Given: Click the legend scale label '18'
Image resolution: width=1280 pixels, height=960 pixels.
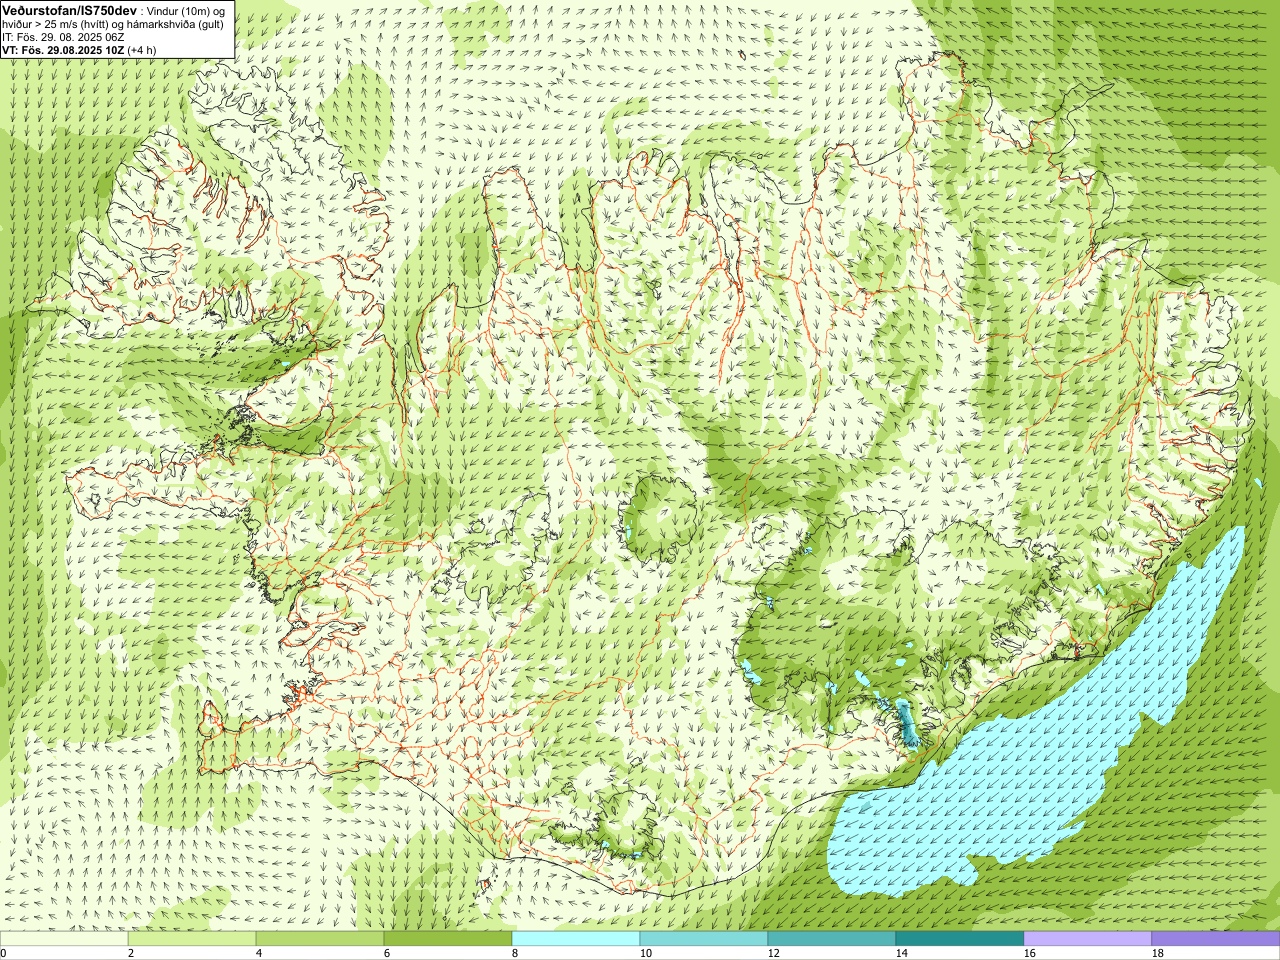Looking at the screenshot, I should 1157,953.
